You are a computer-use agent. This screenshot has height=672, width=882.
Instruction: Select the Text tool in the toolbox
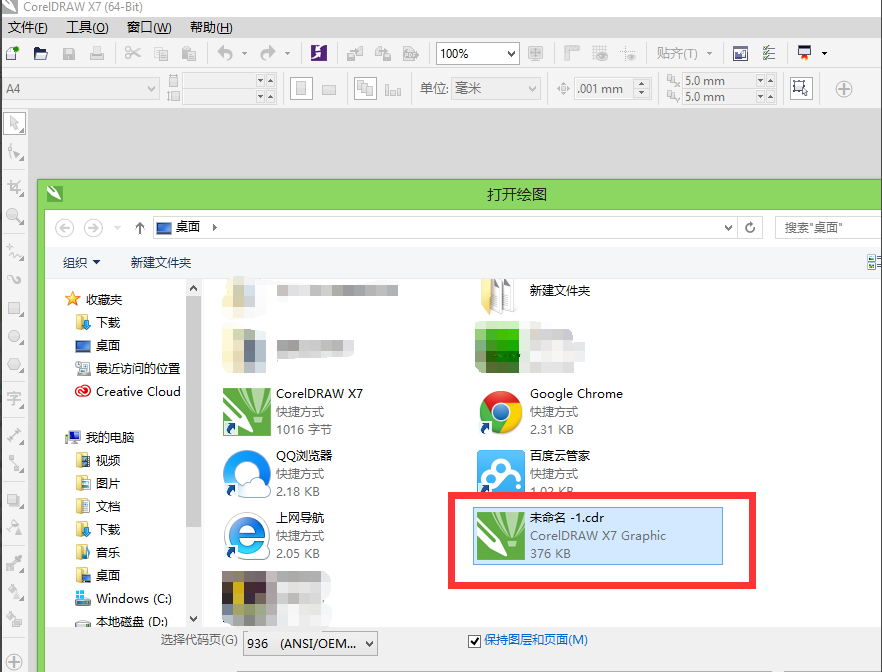15,399
